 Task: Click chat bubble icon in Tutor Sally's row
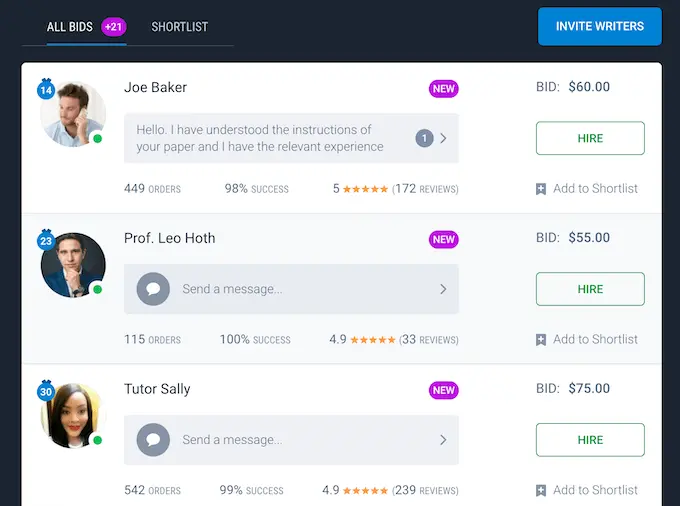click(153, 440)
